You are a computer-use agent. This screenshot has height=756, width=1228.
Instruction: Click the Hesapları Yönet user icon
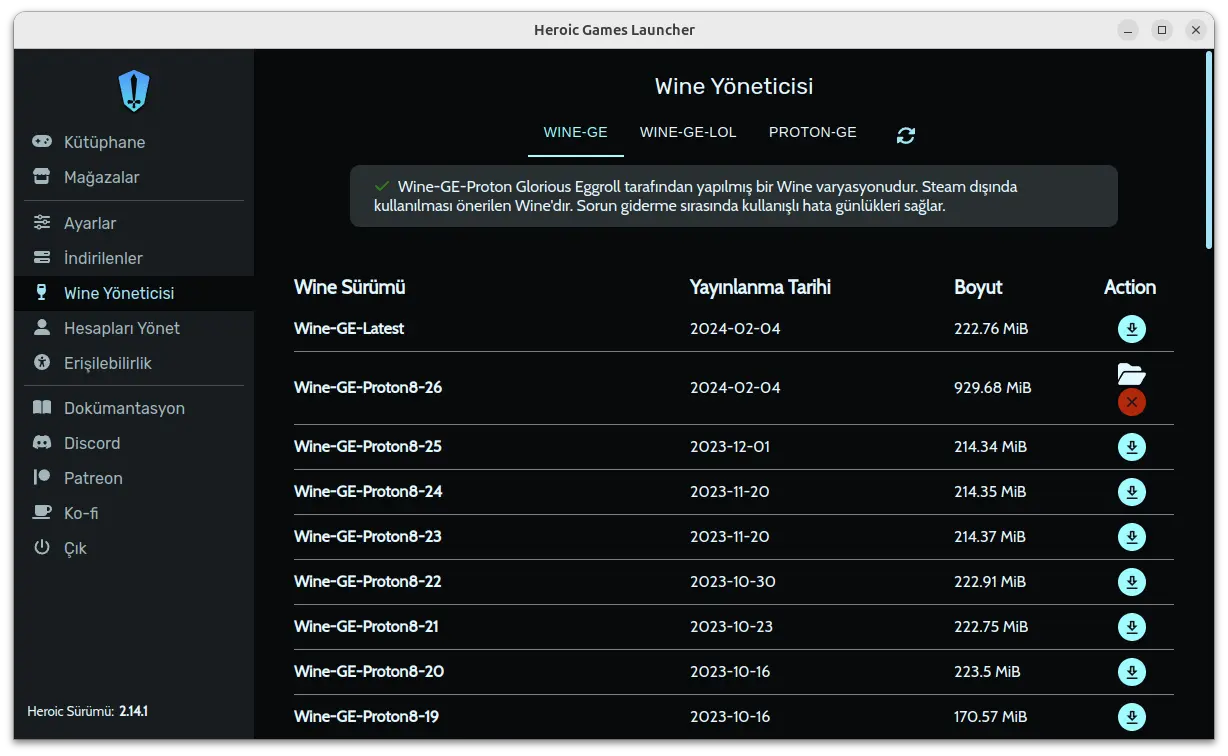coord(42,327)
